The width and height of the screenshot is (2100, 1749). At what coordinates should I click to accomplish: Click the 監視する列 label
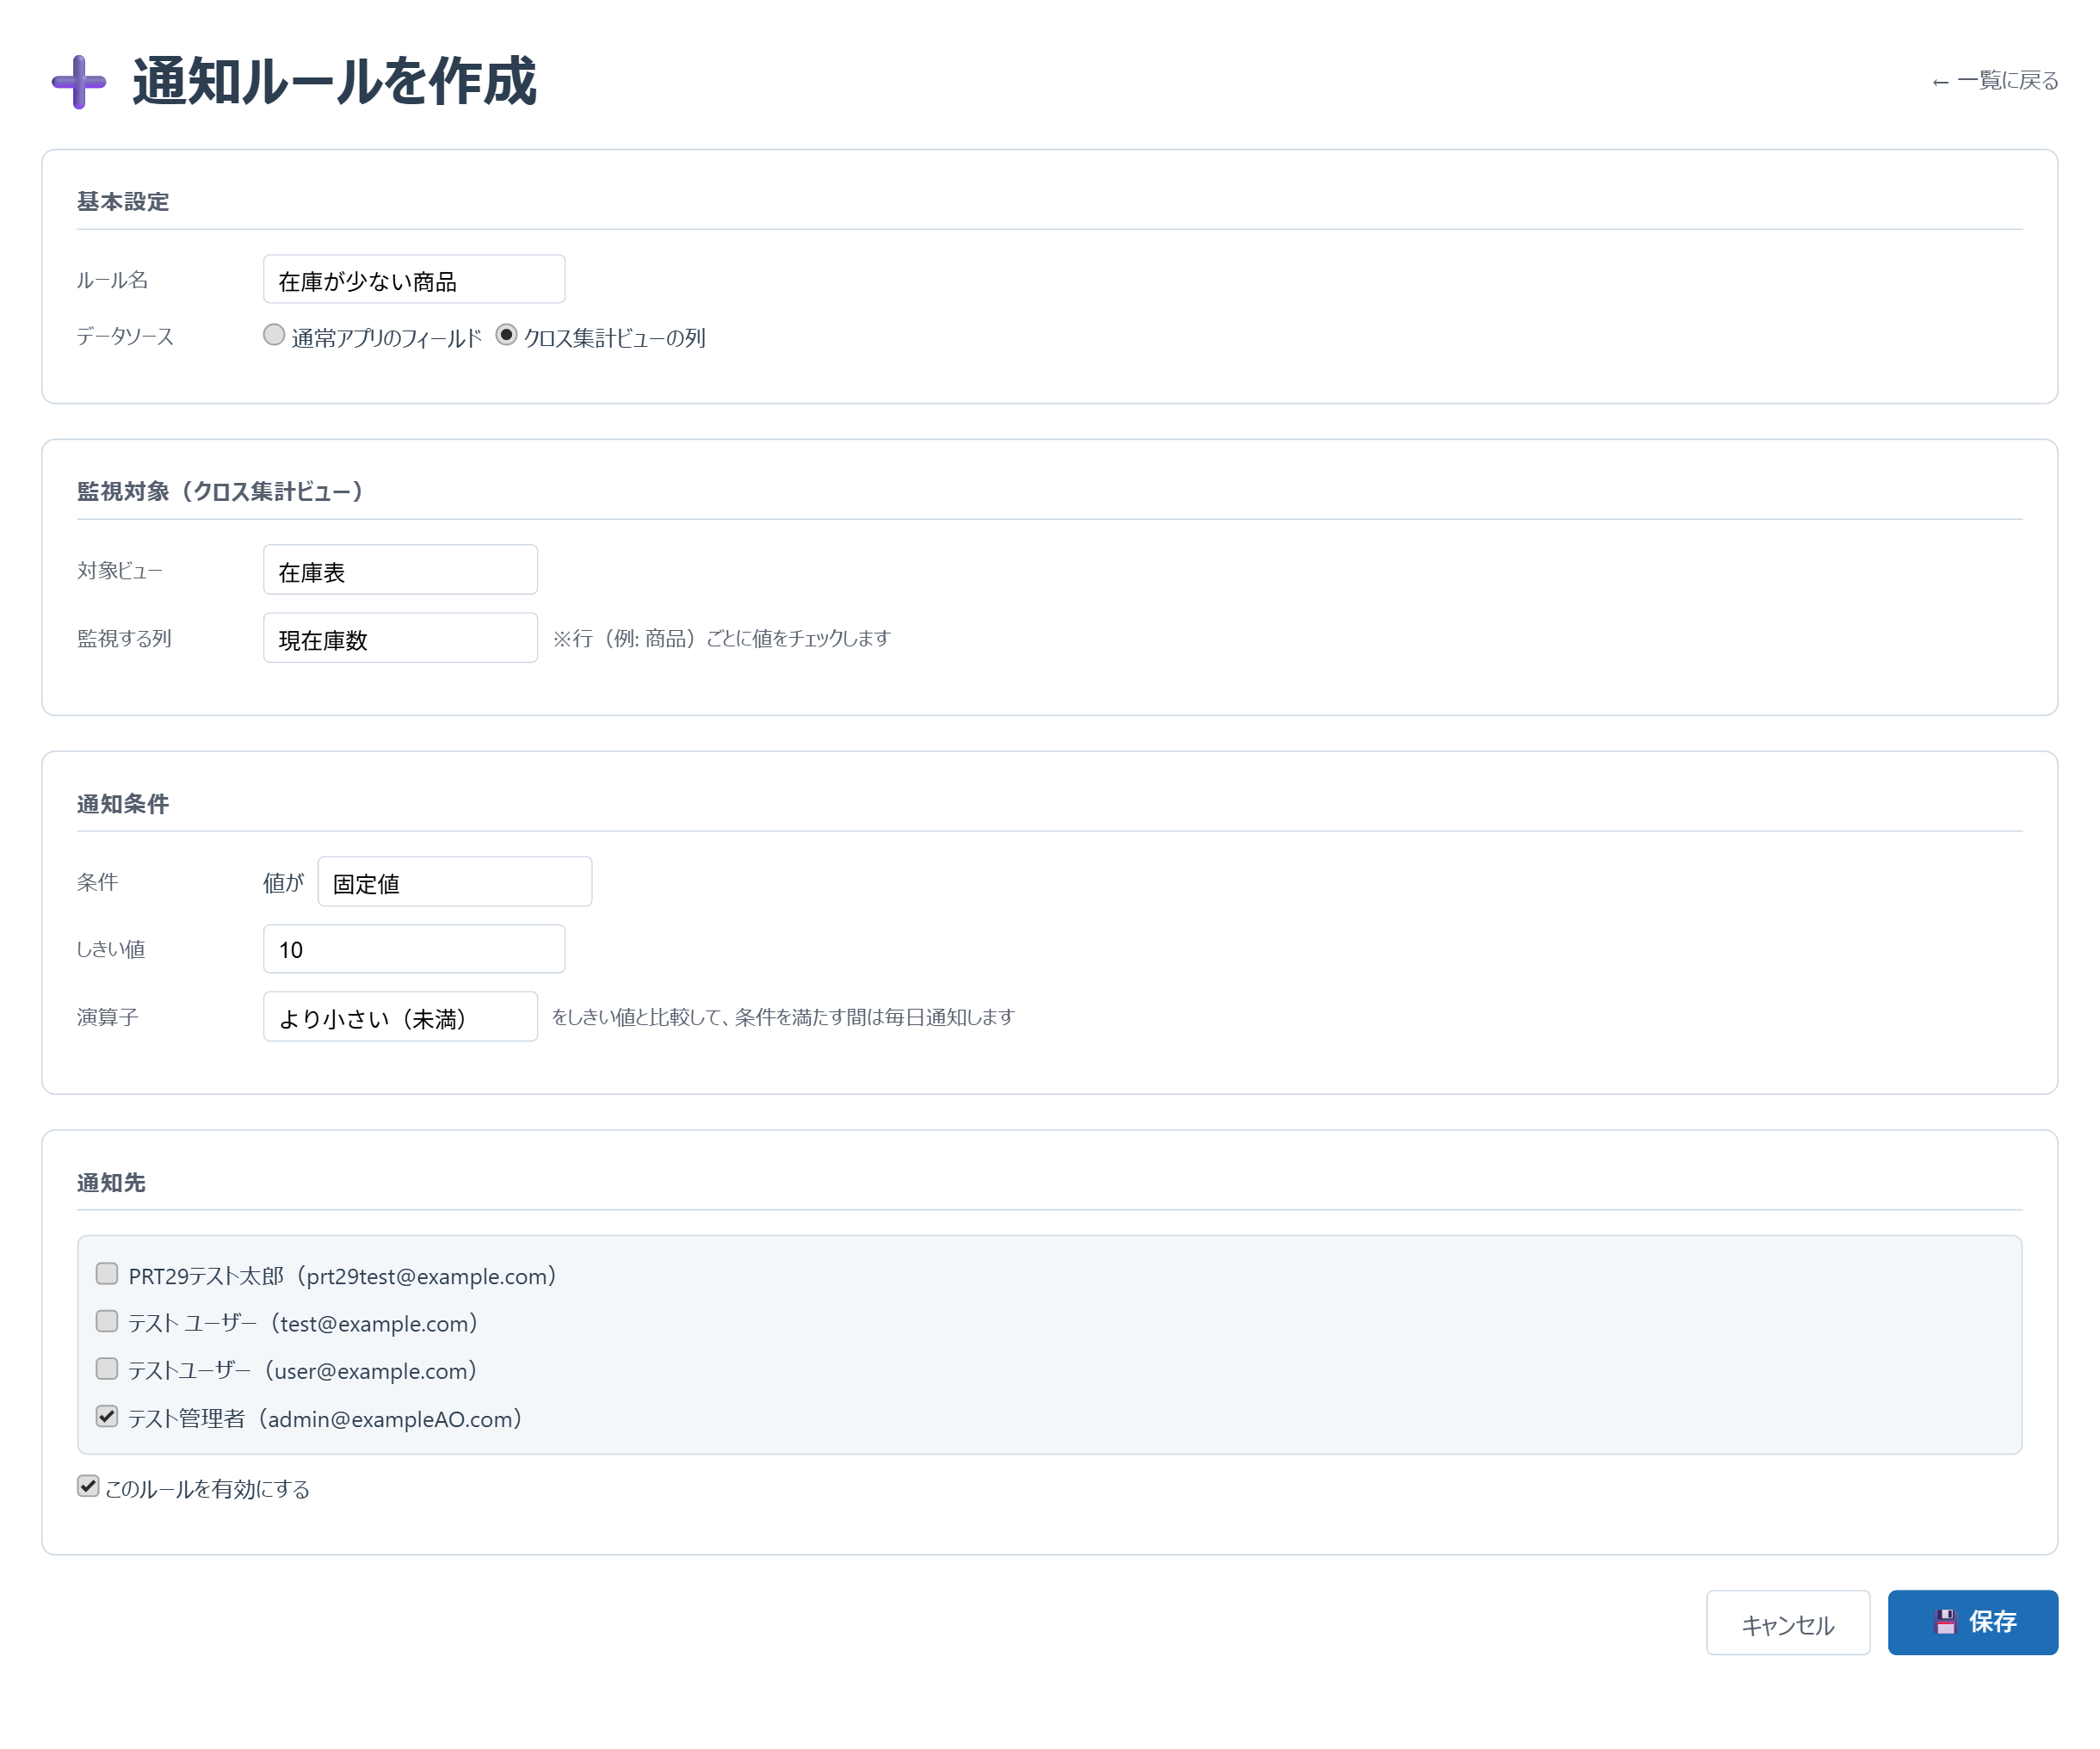point(124,638)
